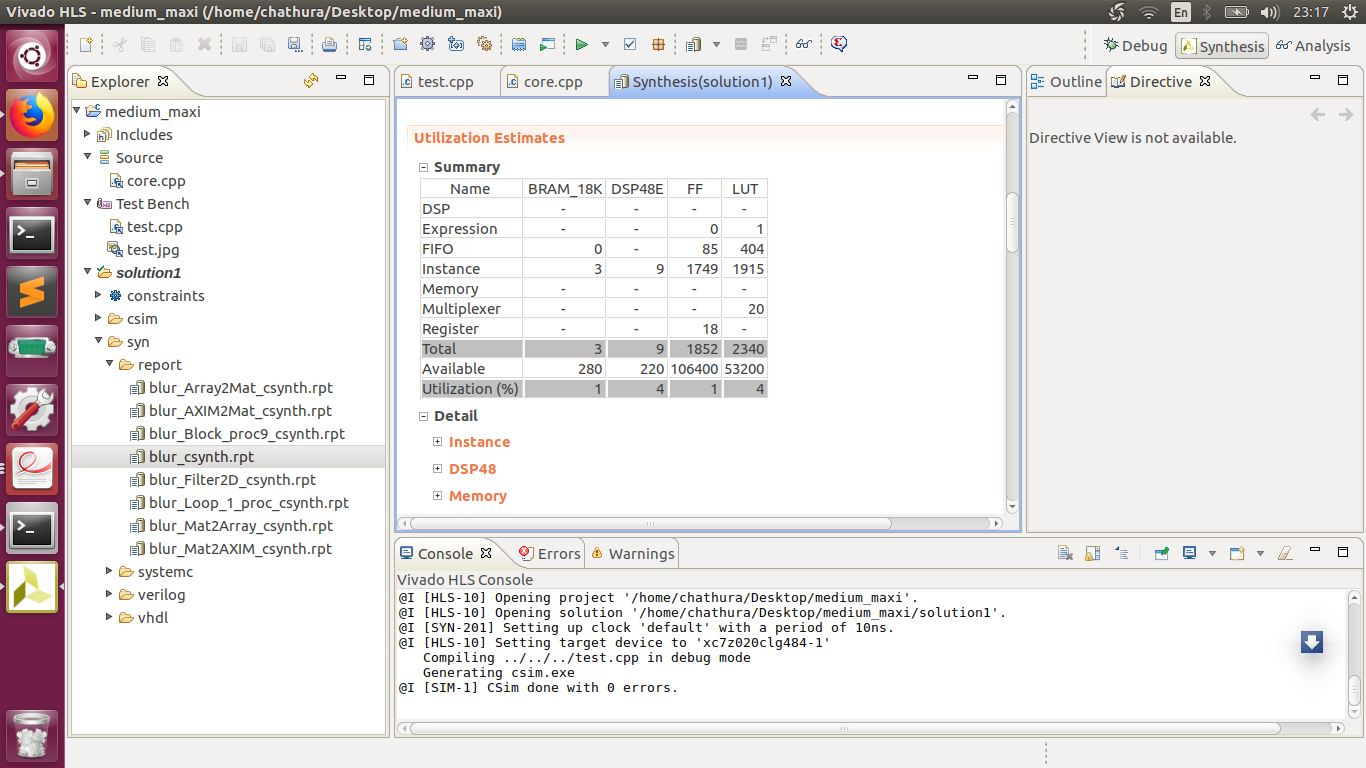Expand the DSP48 detail section

tap(438, 469)
